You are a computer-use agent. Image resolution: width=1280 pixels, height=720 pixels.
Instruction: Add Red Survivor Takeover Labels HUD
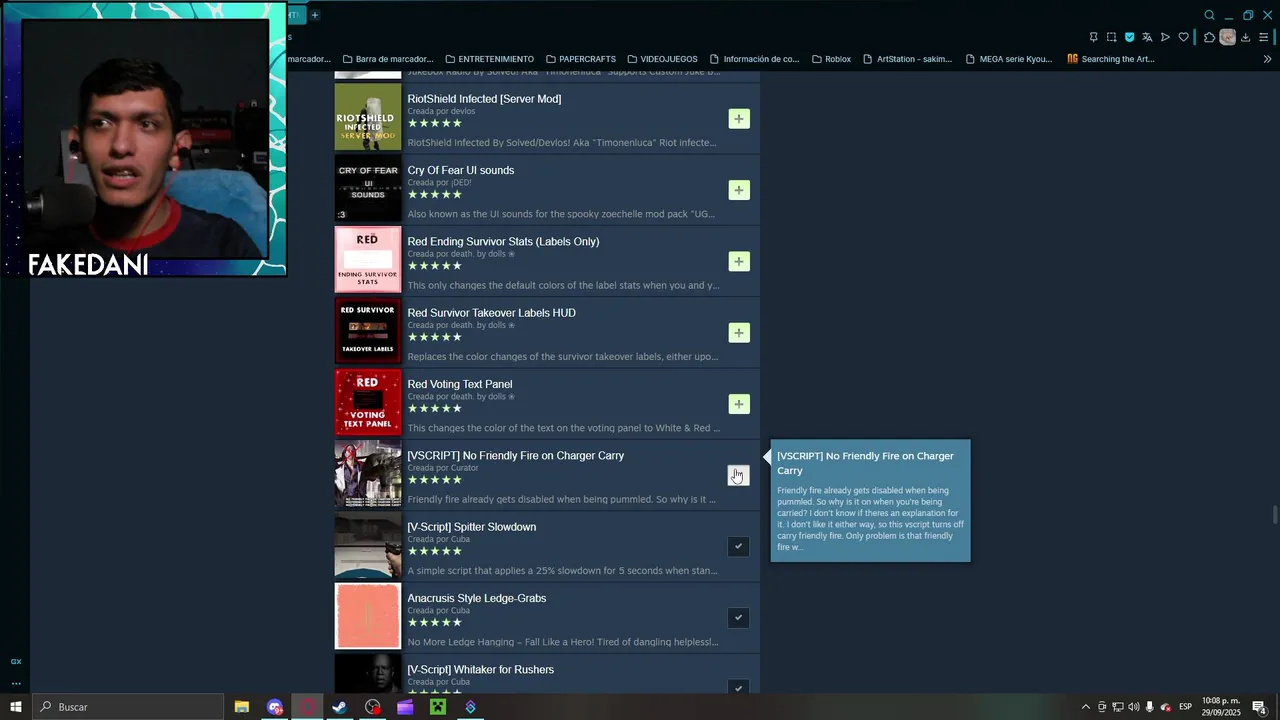[739, 333]
